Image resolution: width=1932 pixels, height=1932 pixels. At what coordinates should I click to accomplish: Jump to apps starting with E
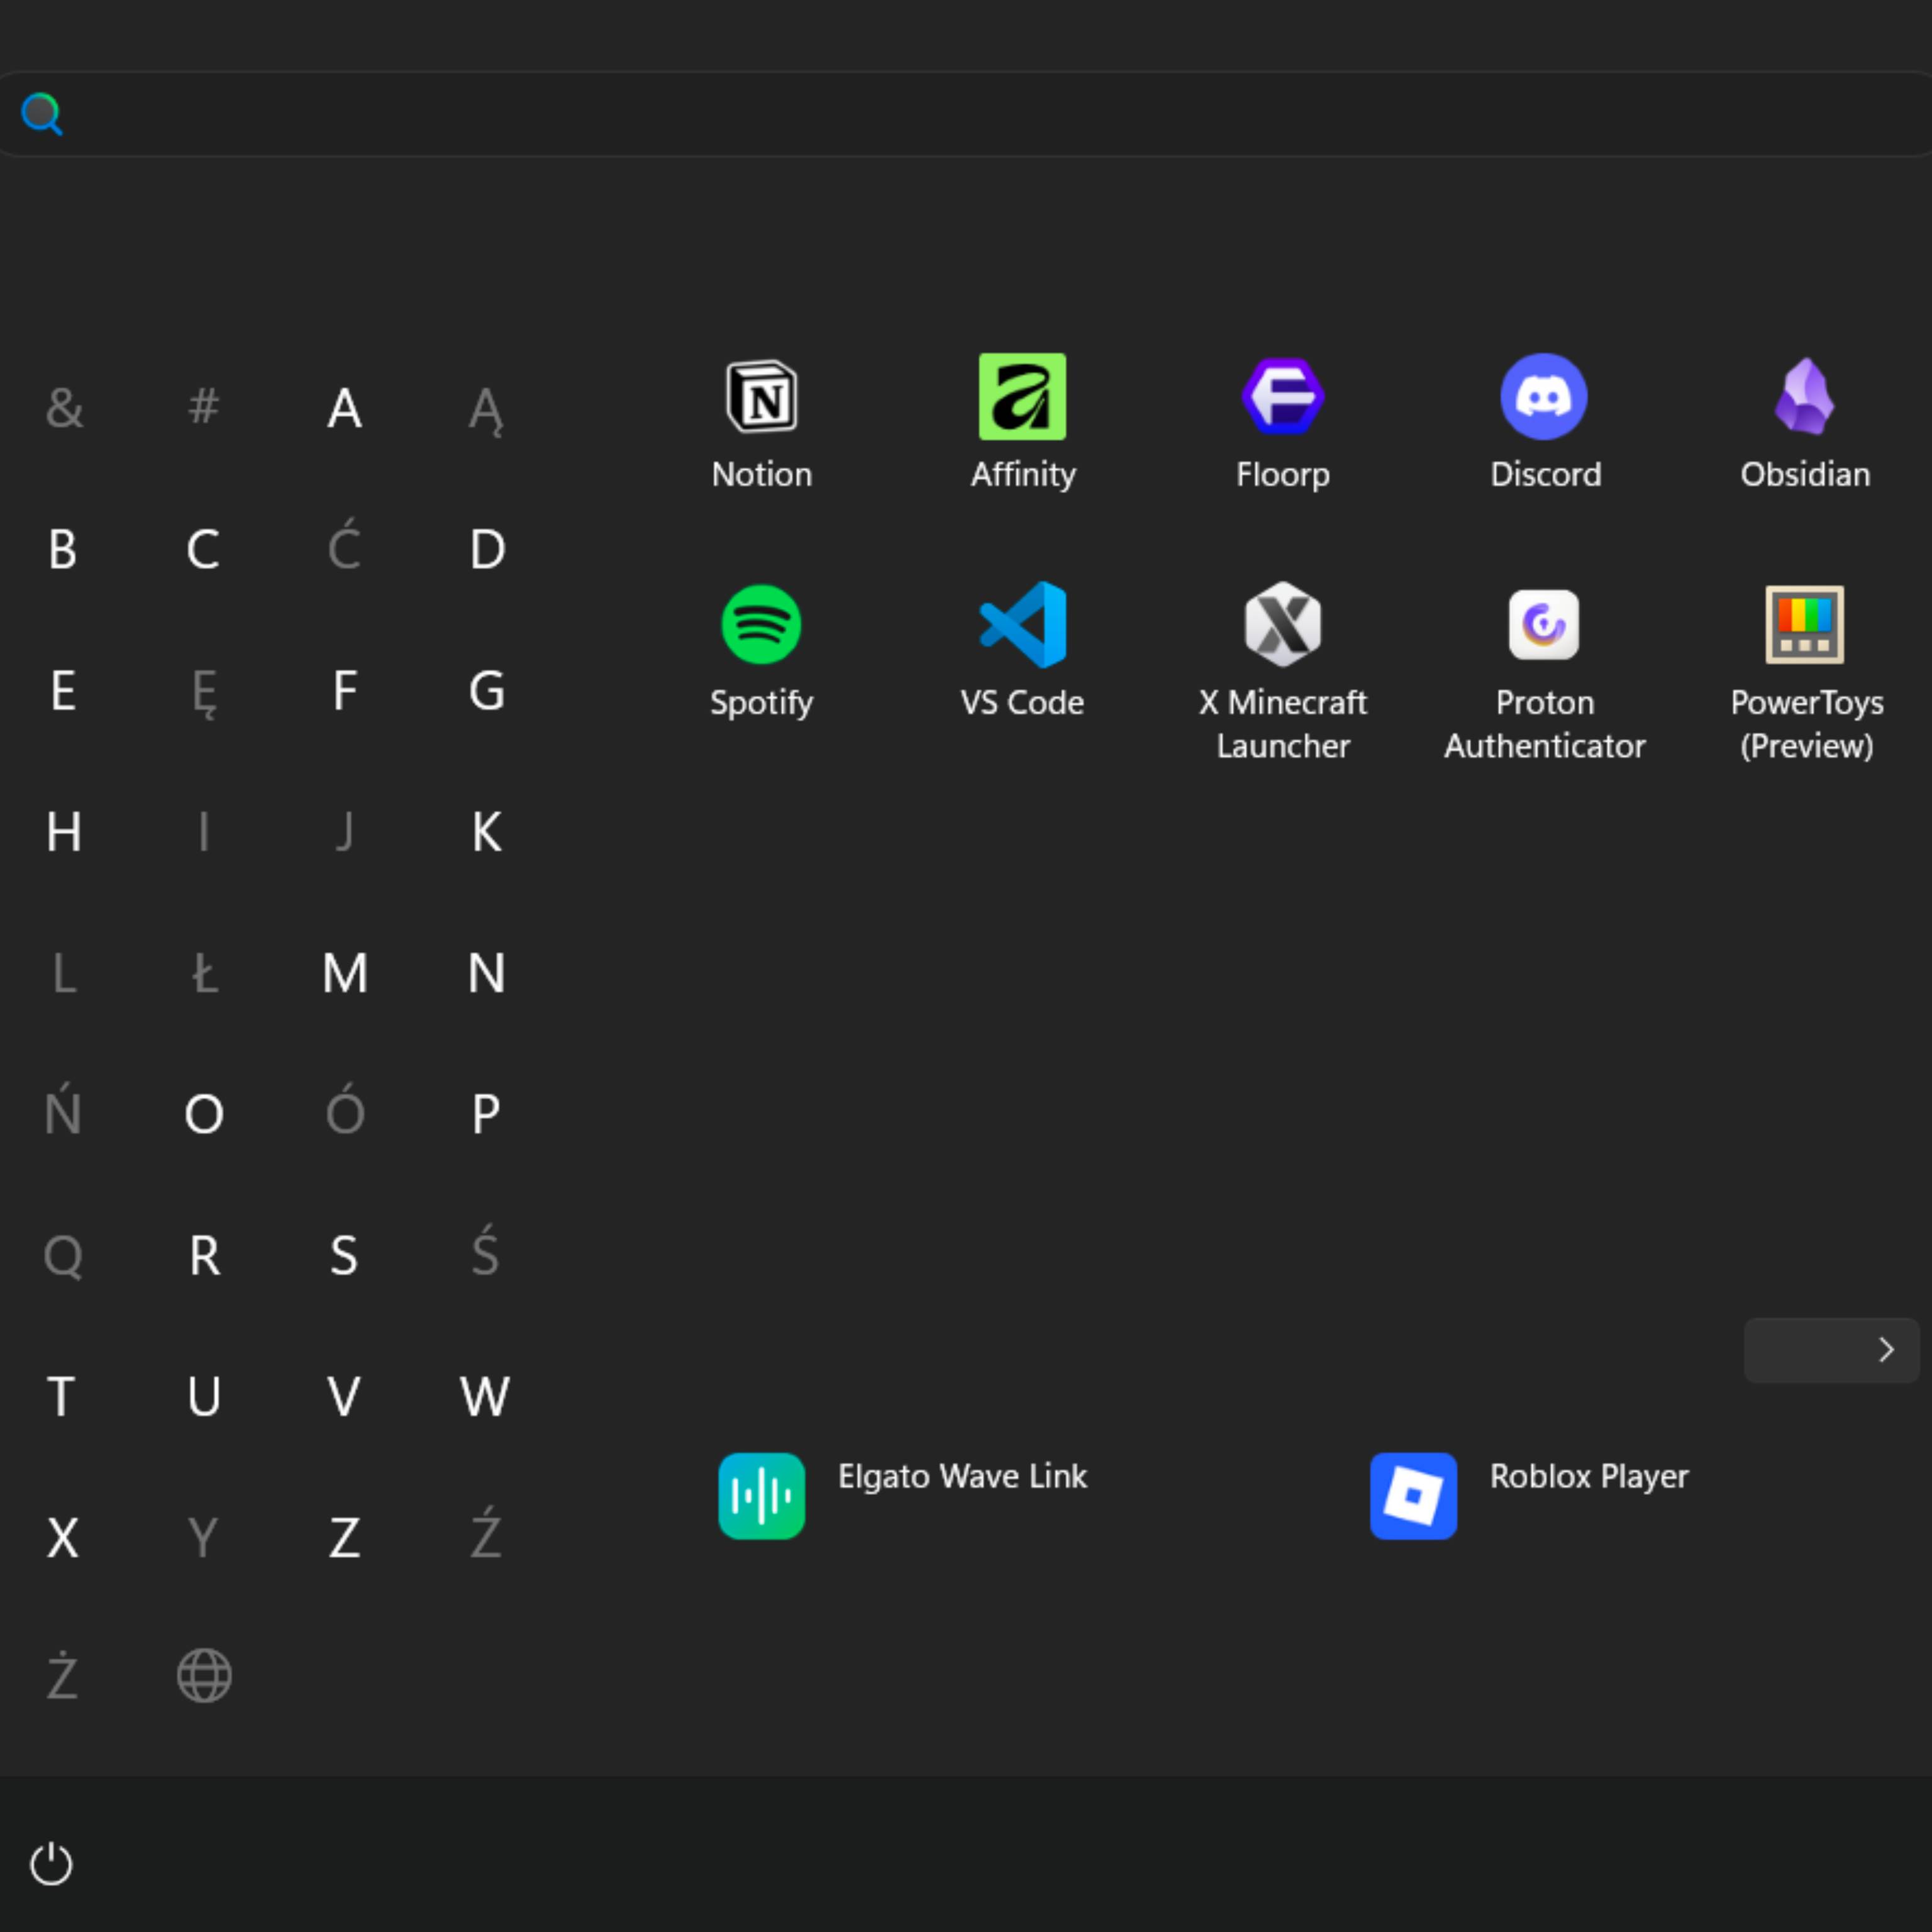pyautogui.click(x=63, y=690)
